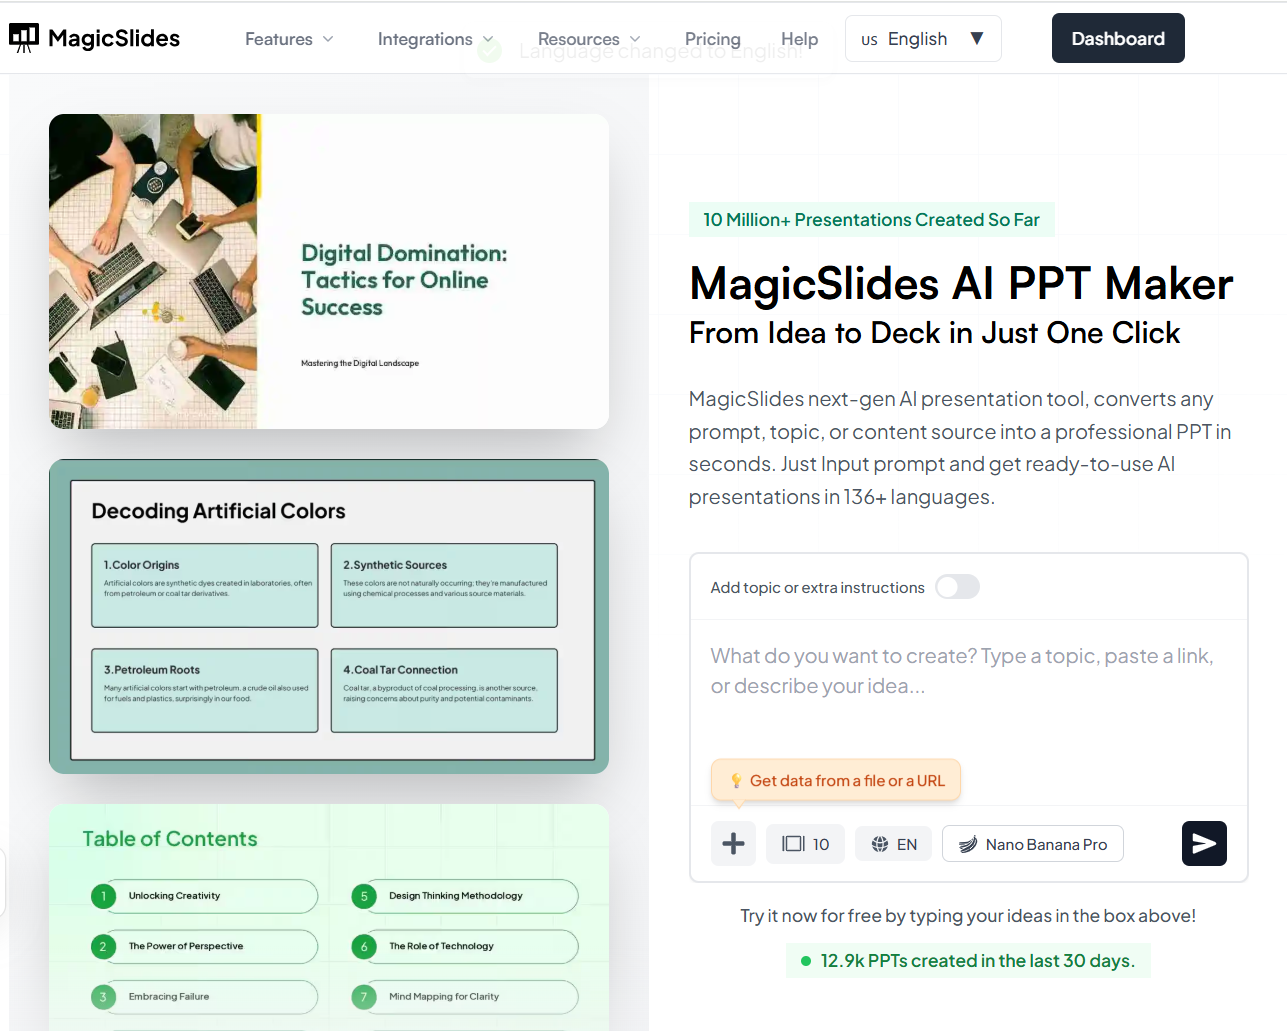Open the Help menu item

tap(800, 39)
